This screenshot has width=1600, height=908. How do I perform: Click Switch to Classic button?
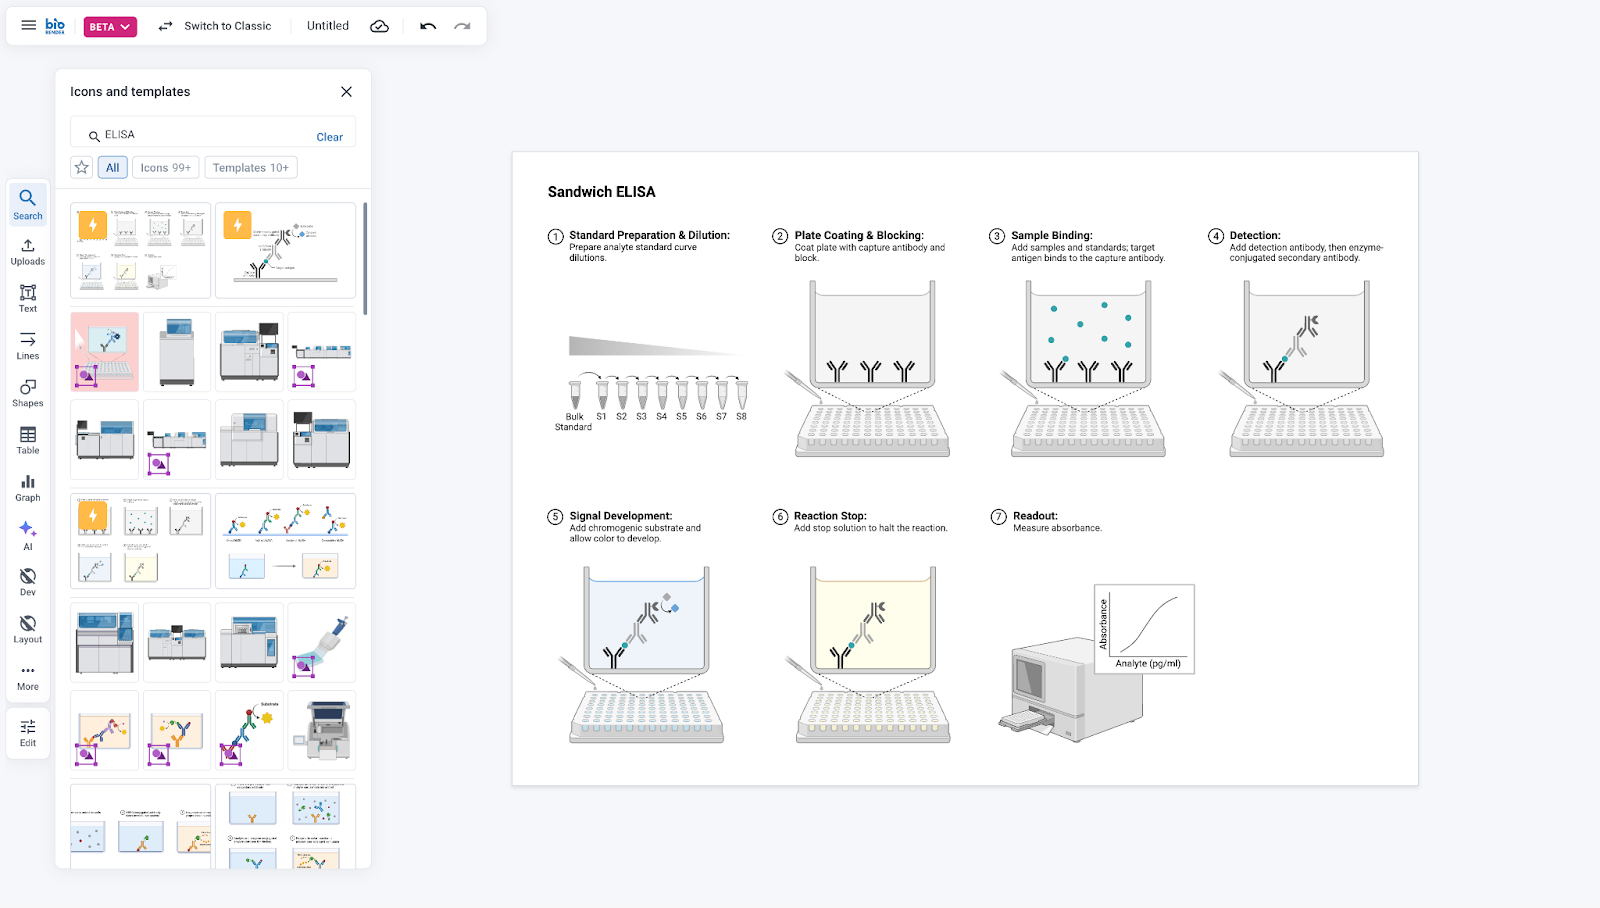tap(215, 26)
